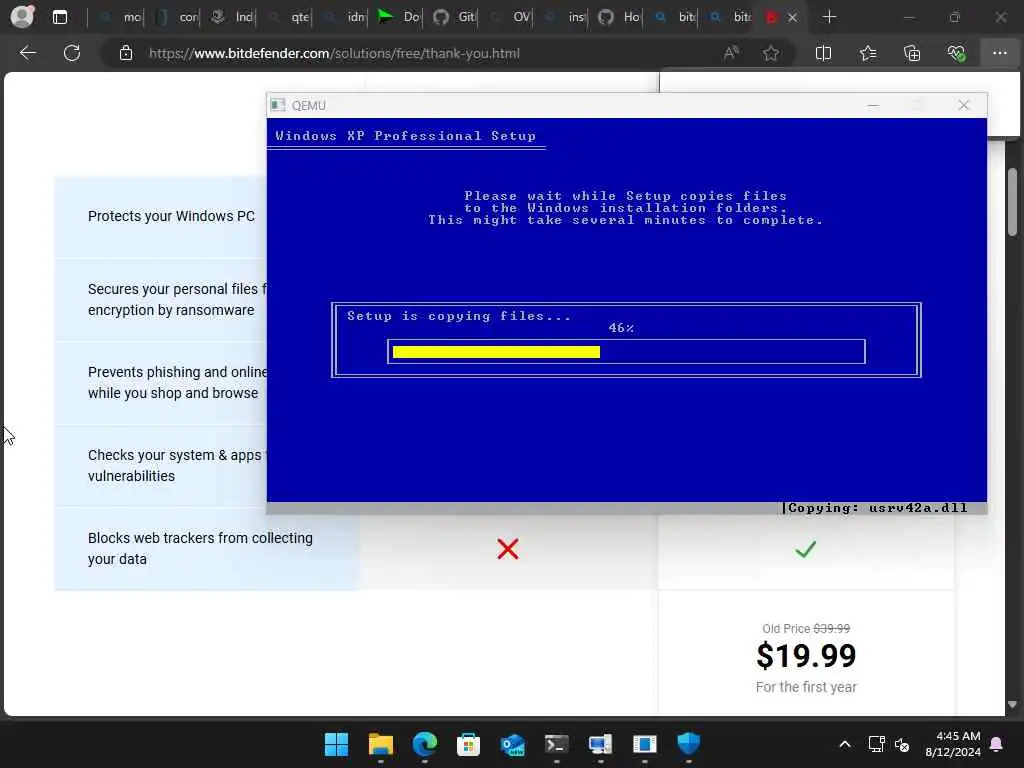Open the split screen icon
1024x768 pixels.
[824, 53]
